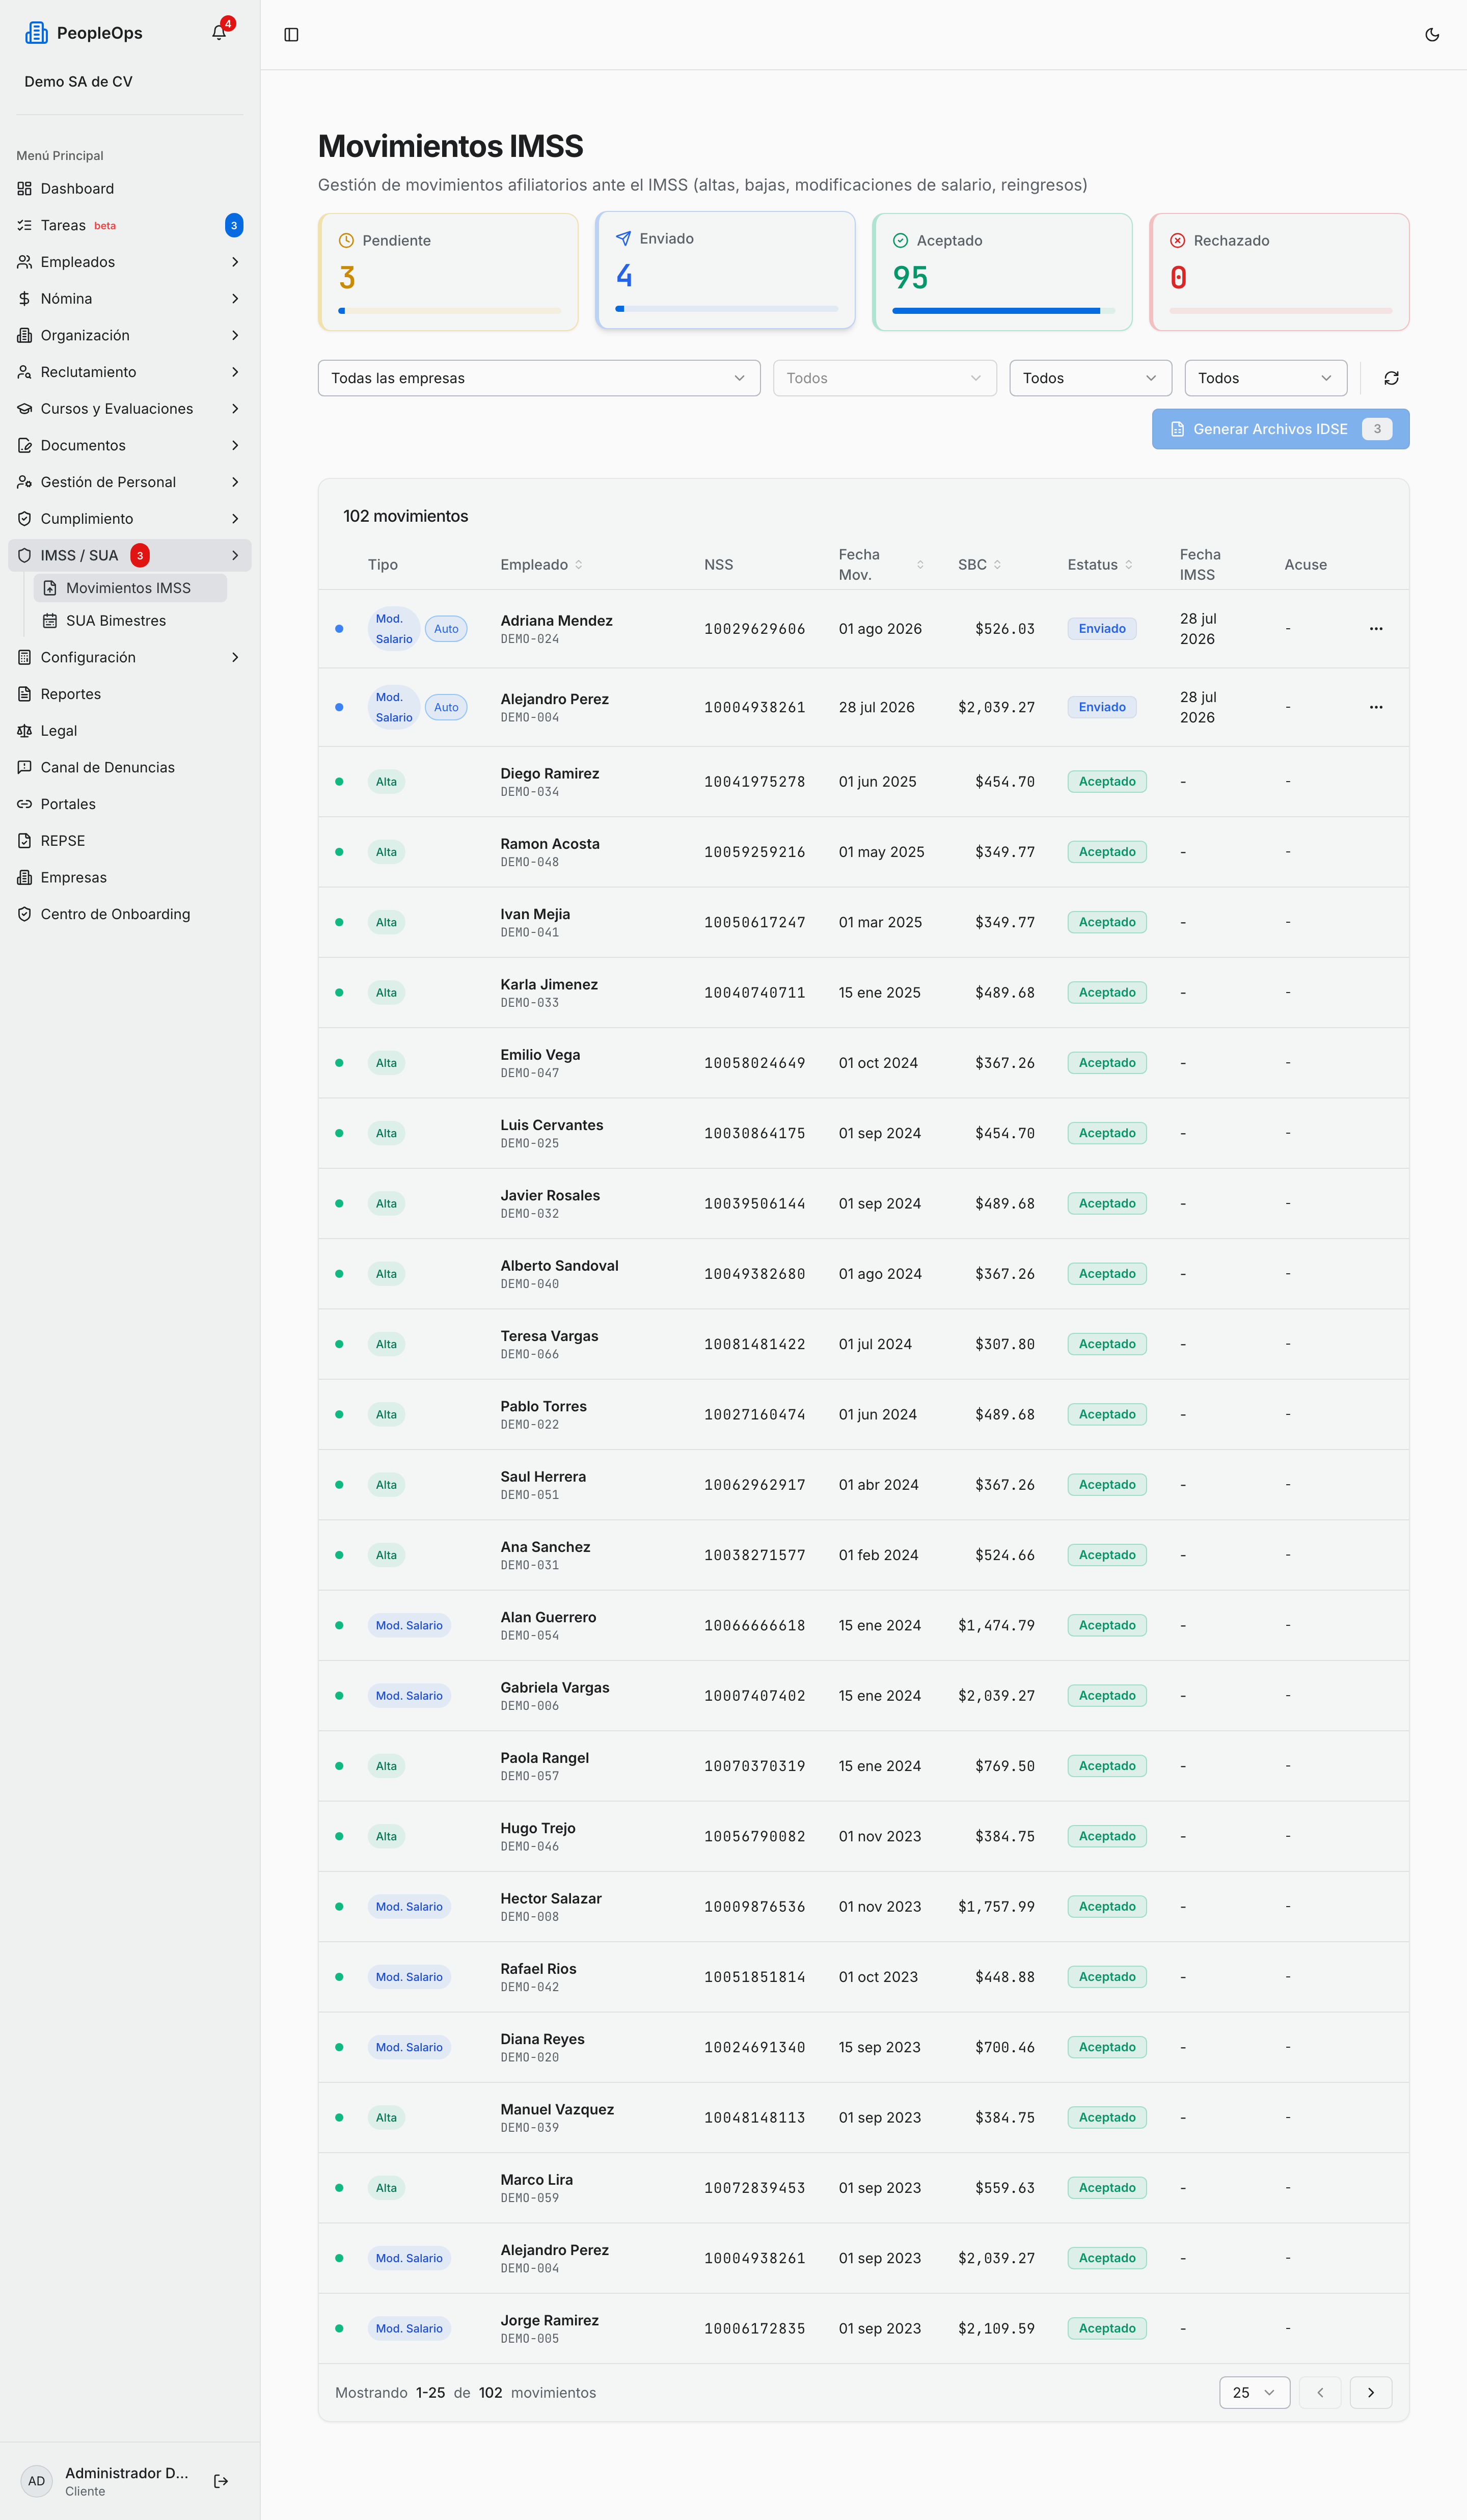The image size is (1467, 2520).
Task: Click the logout icon next to Administrador
Action: point(221,2480)
